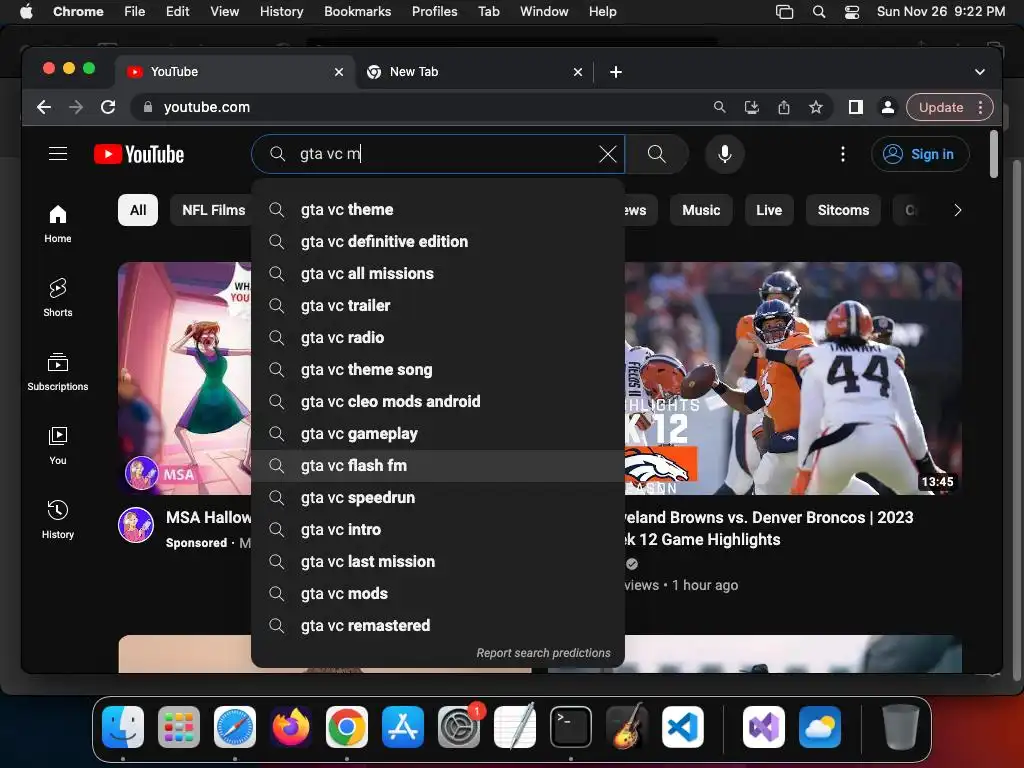The height and width of the screenshot is (768, 1024).
Task: Start voice search with the microphone
Action: (x=724, y=154)
